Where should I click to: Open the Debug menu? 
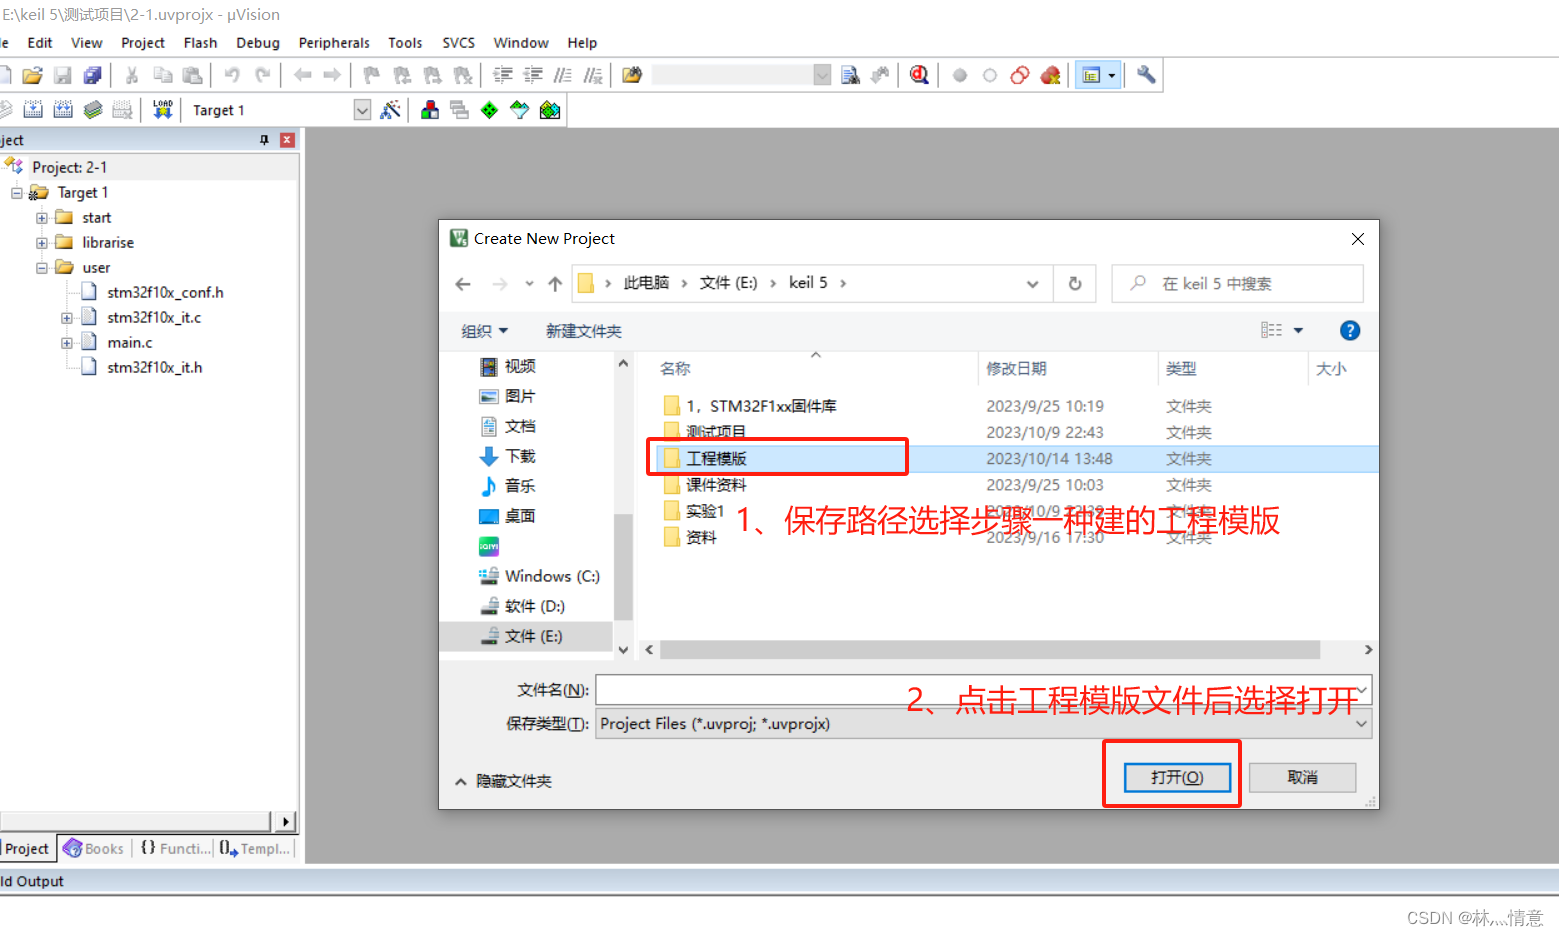pyautogui.click(x=258, y=43)
